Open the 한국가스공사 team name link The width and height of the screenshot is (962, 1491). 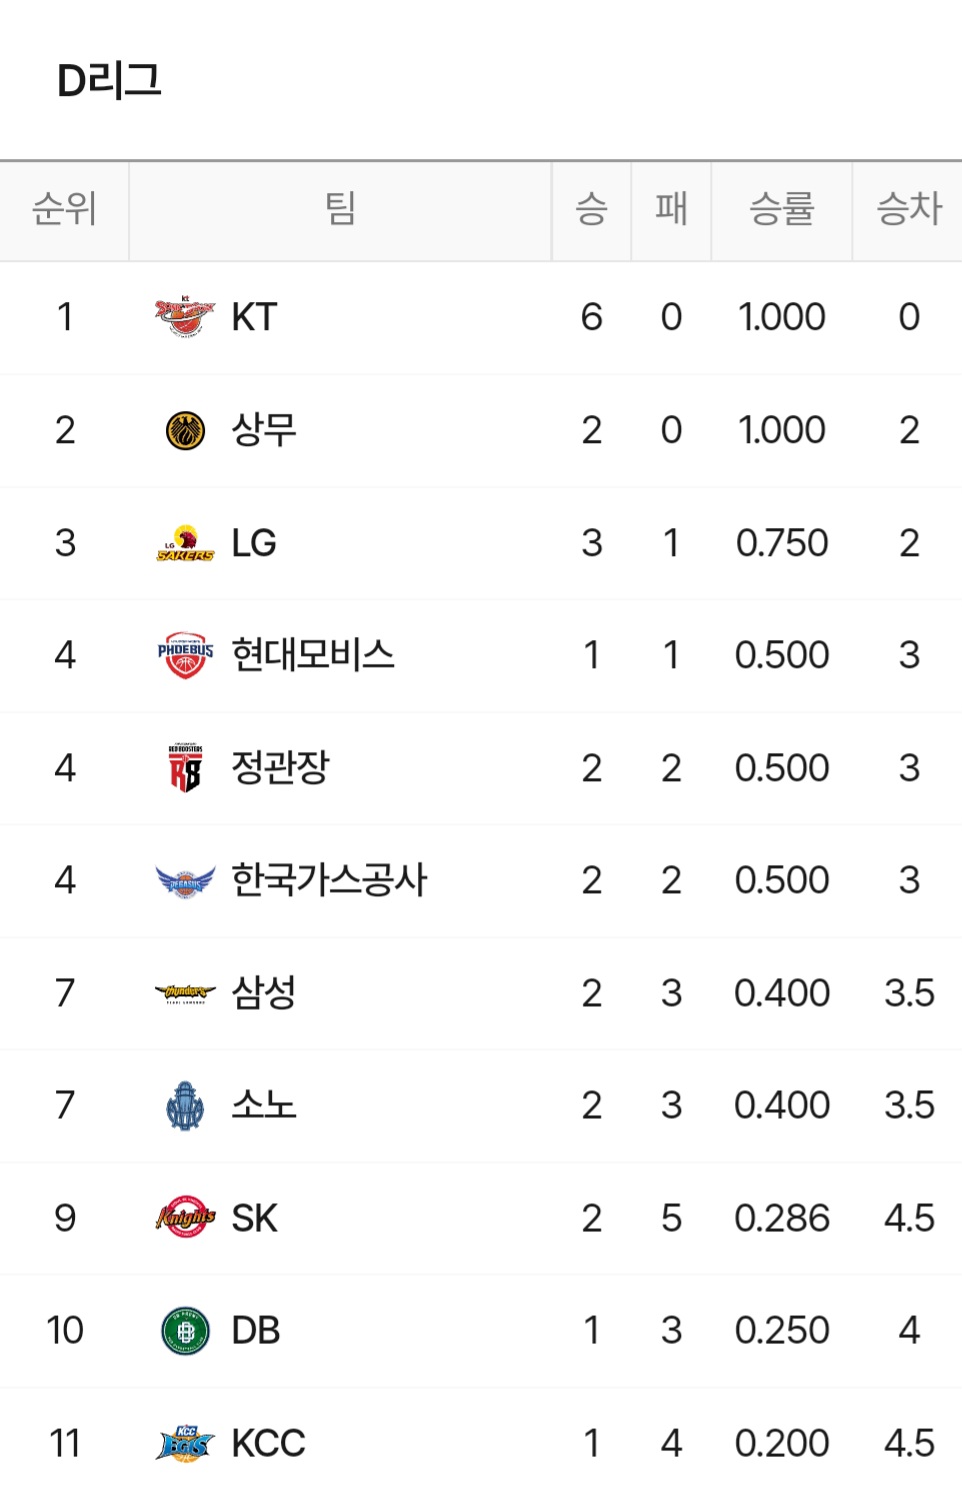tap(329, 881)
